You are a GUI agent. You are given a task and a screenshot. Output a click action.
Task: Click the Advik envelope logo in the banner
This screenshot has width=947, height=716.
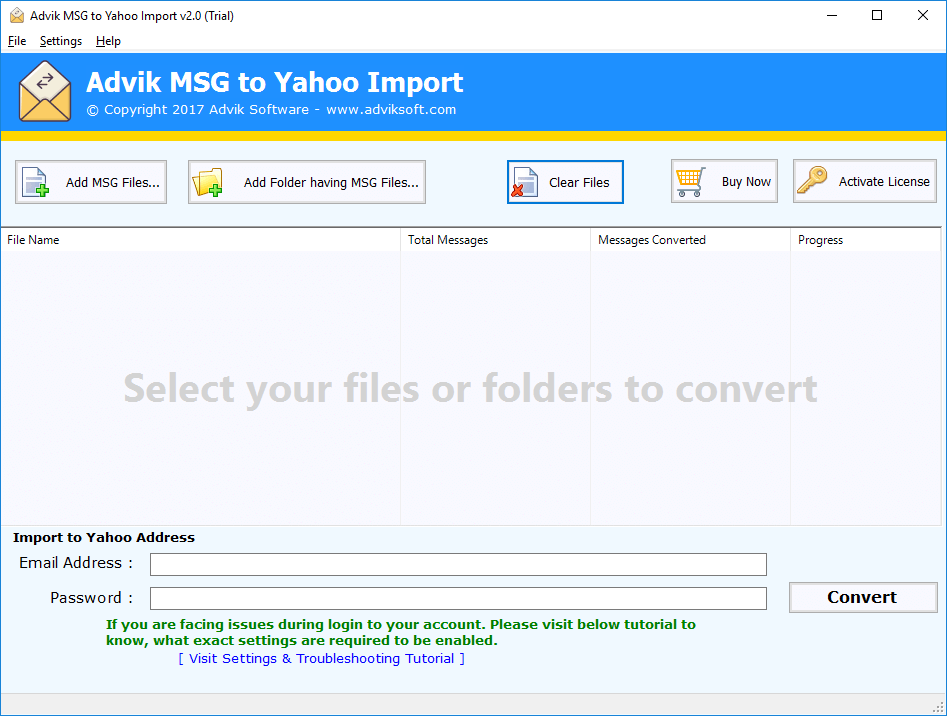pos(45,91)
